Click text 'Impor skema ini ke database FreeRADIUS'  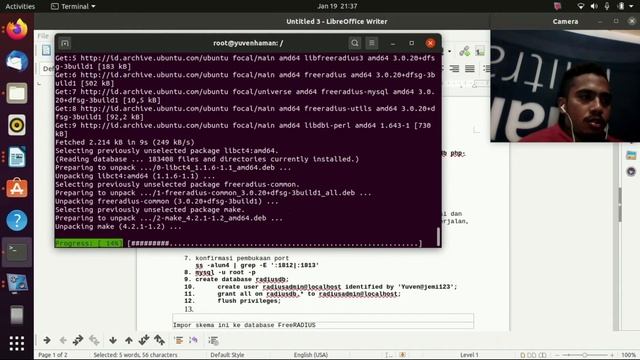(244, 325)
